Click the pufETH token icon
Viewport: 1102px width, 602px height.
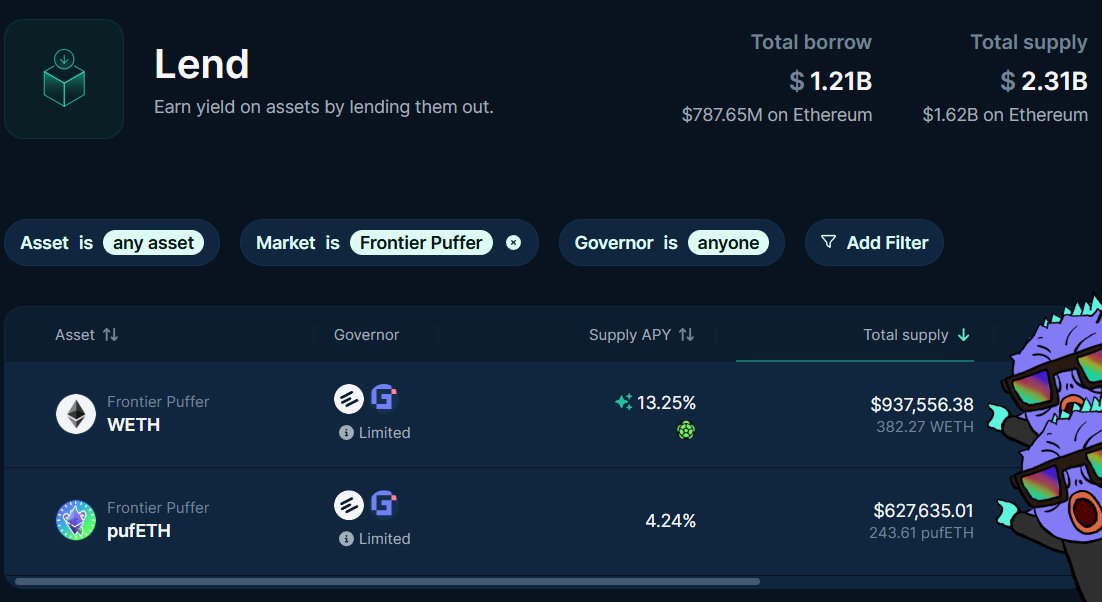[76, 520]
